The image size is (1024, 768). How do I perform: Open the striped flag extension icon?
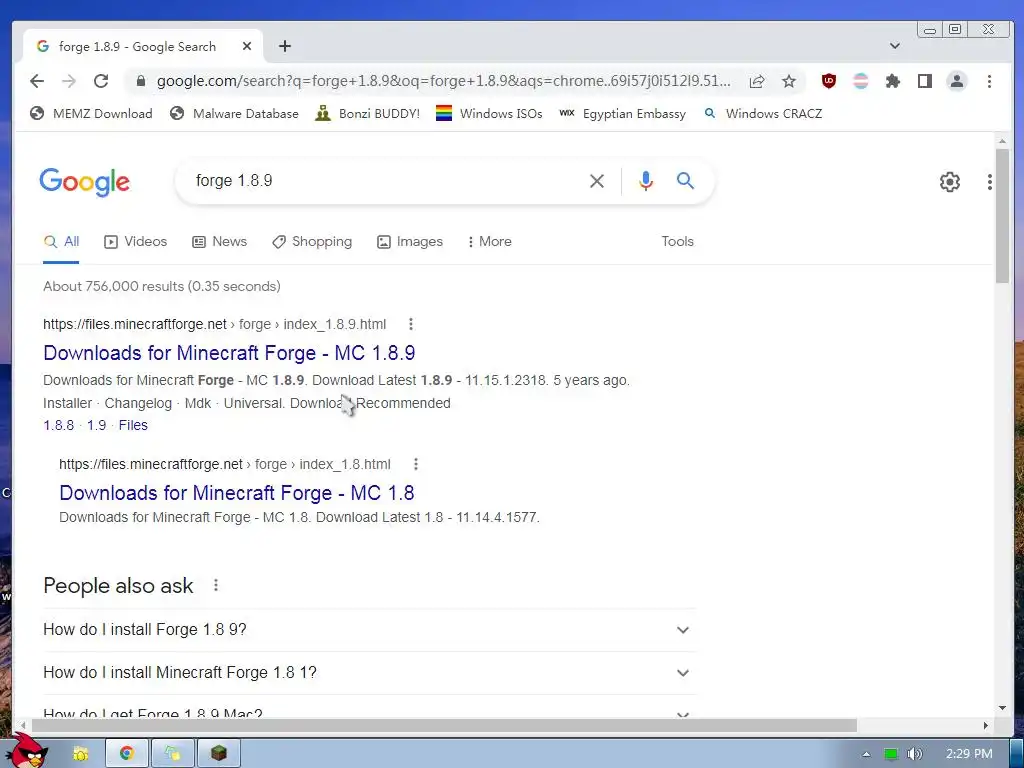click(861, 81)
